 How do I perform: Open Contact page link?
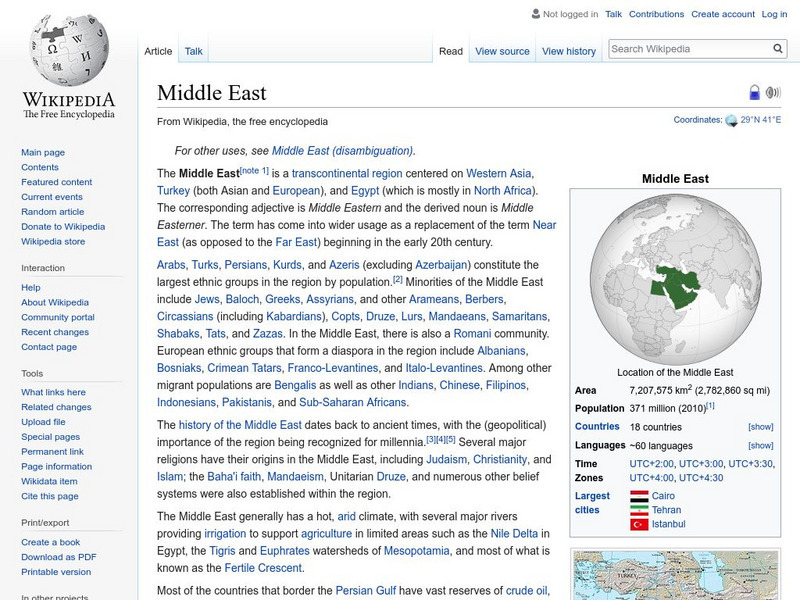pos(49,347)
